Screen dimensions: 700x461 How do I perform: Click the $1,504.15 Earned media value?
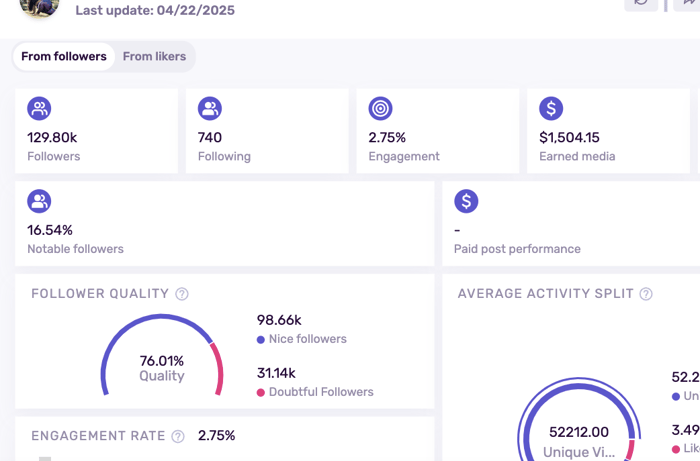[x=569, y=138]
